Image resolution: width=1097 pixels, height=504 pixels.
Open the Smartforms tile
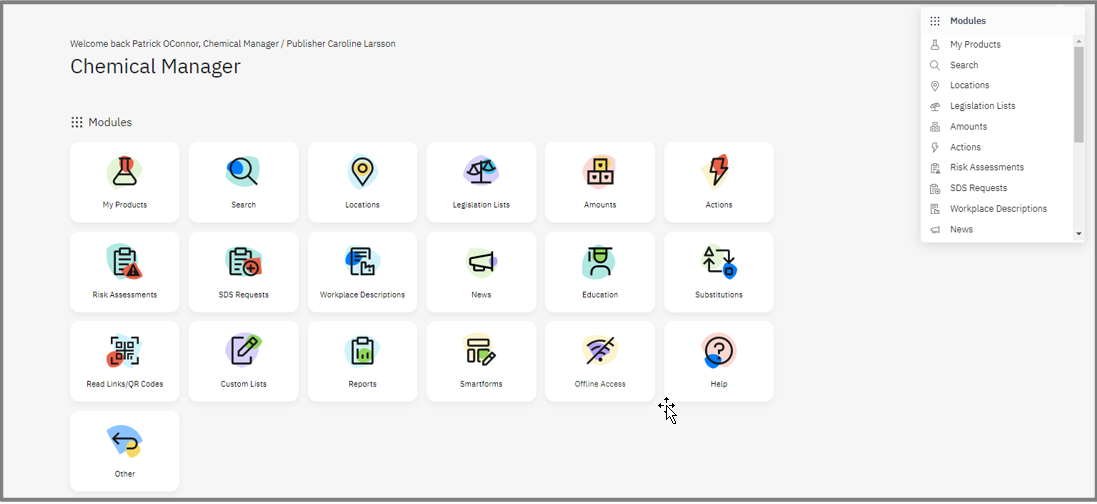481,360
